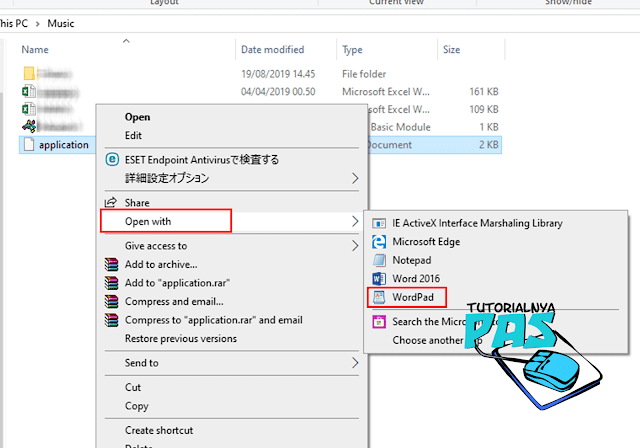The width and height of the screenshot is (640, 448).
Task: Choose Create shortcut from the context menu
Action: click(159, 430)
